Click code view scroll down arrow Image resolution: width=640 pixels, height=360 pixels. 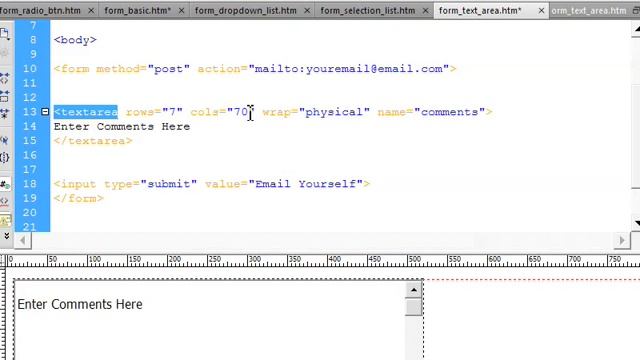pos(636,223)
